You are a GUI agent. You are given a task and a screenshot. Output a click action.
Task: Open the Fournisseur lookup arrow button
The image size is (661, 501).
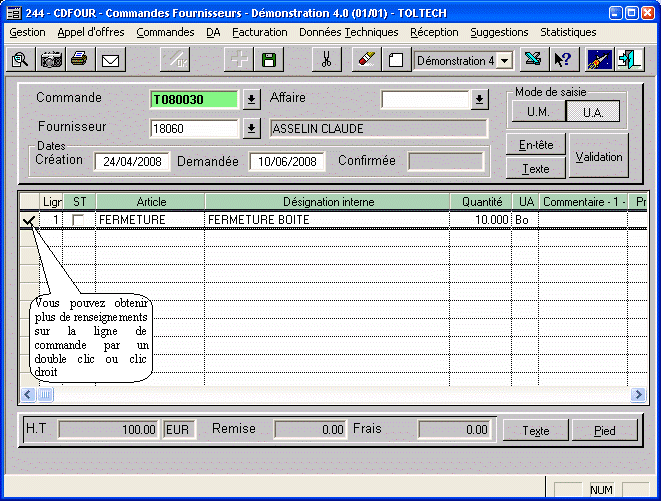point(251,128)
